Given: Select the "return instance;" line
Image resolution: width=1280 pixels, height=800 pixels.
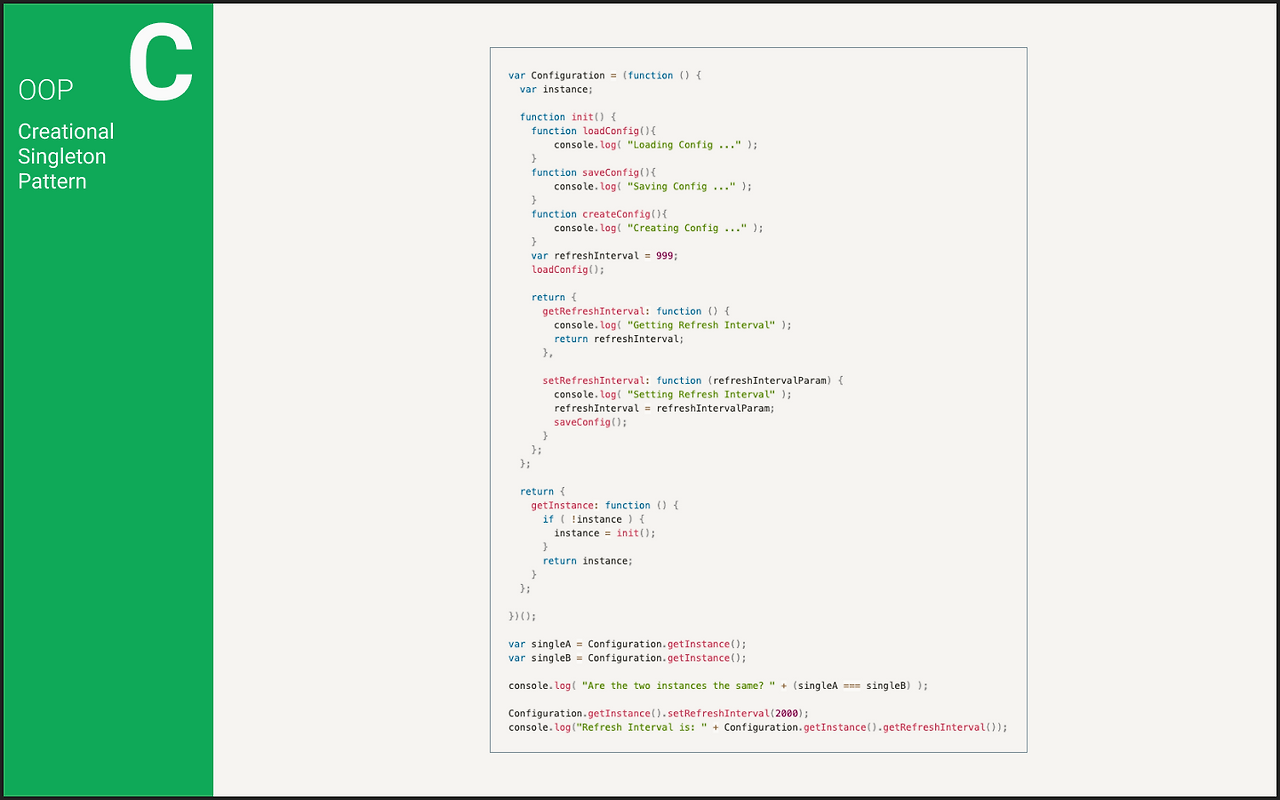Looking at the screenshot, I should pos(588,561).
